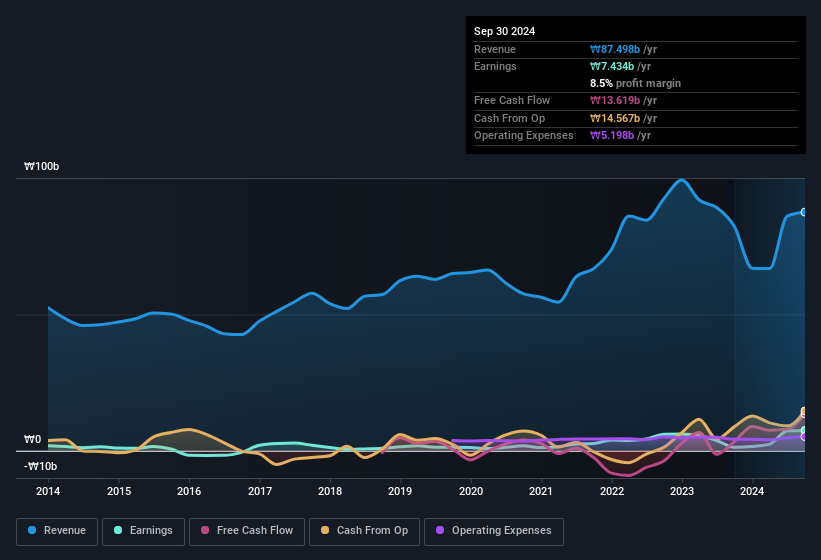This screenshot has height=560, width=821.
Task: Click the Earnings endpoint marker on chart
Action: tap(804, 430)
